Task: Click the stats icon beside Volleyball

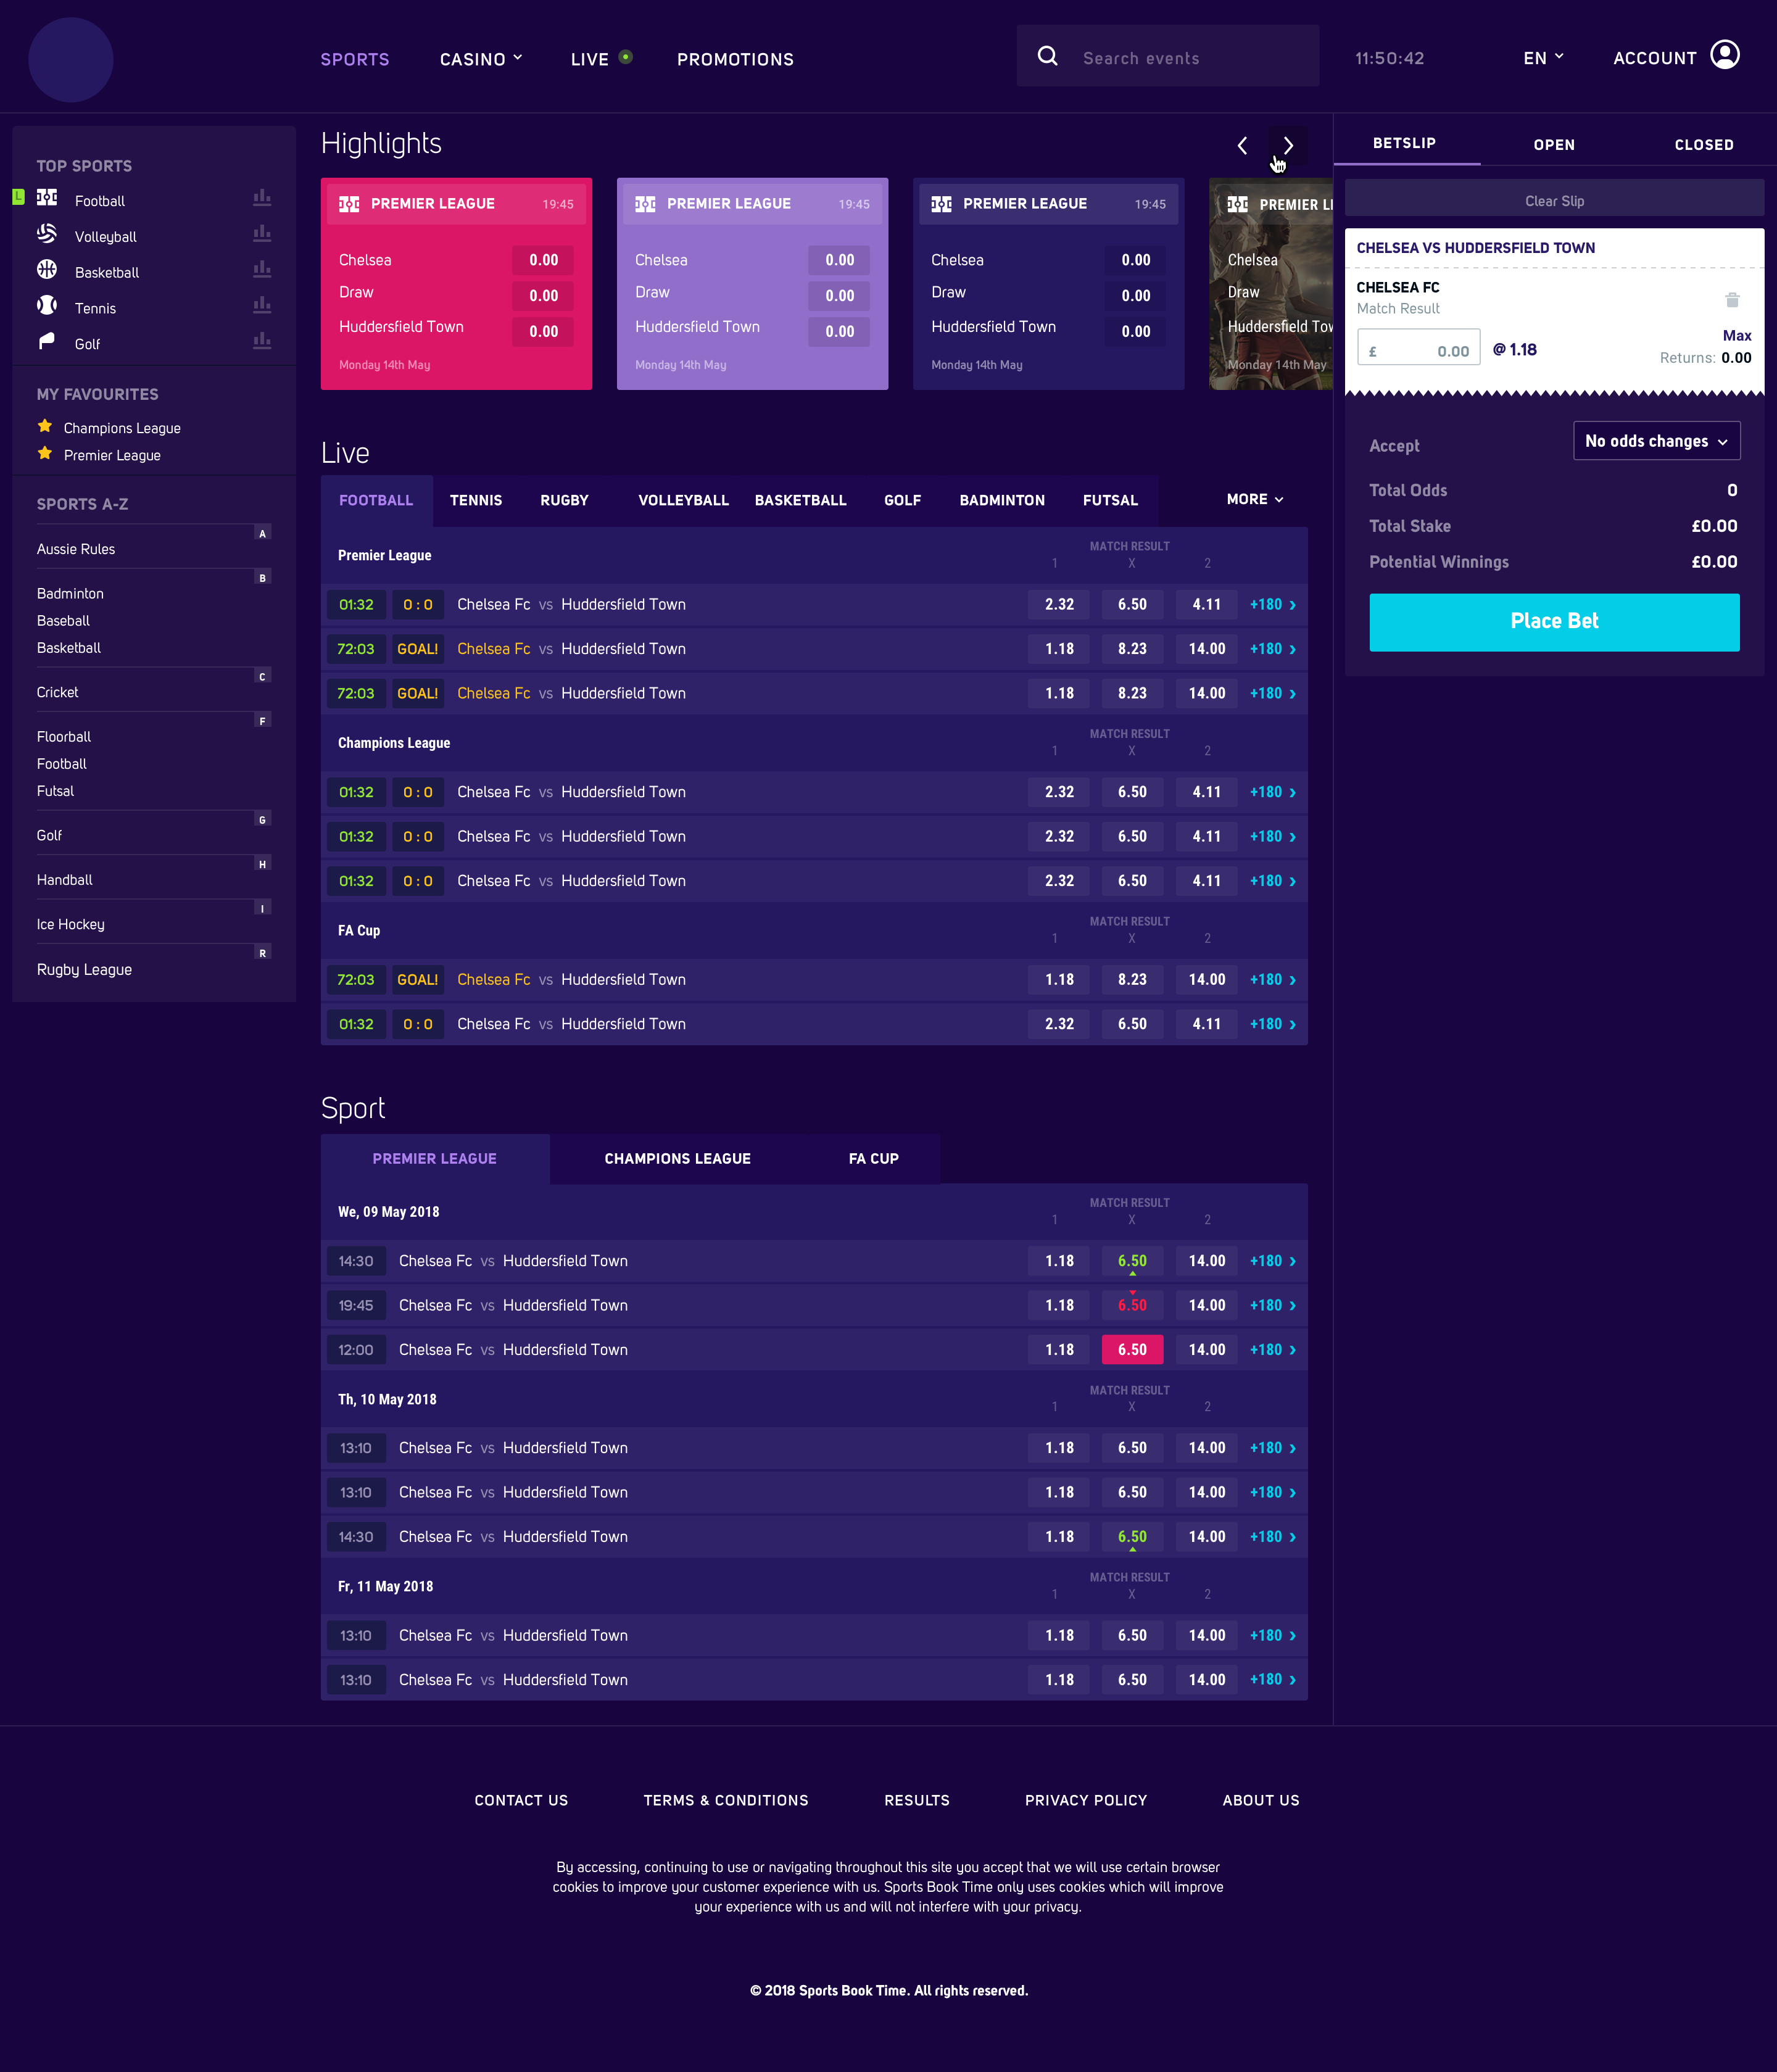Action: coord(262,234)
